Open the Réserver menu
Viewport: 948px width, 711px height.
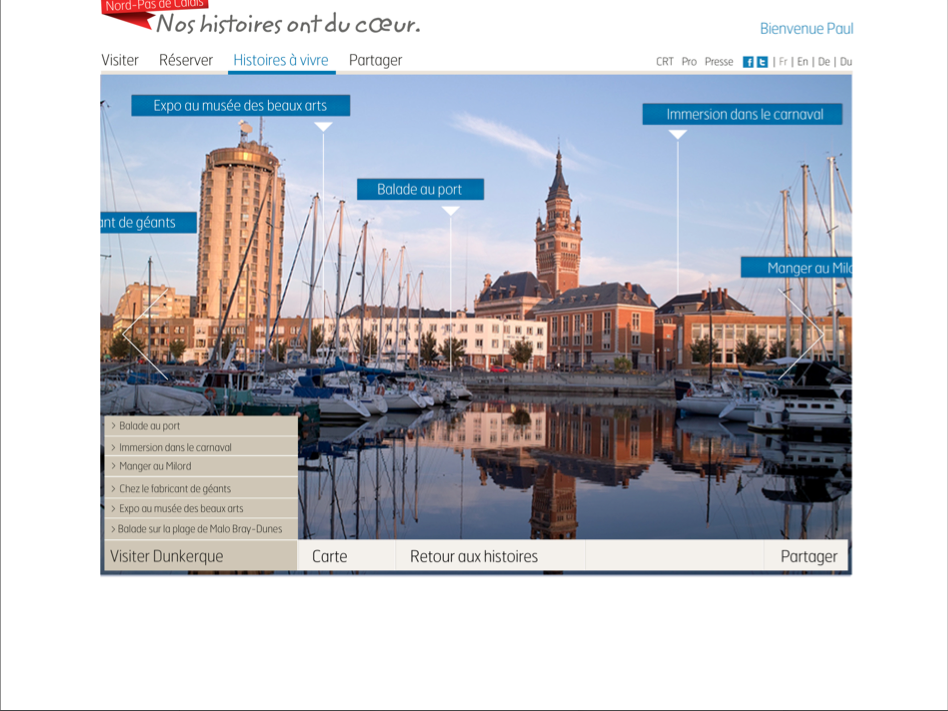coord(186,60)
